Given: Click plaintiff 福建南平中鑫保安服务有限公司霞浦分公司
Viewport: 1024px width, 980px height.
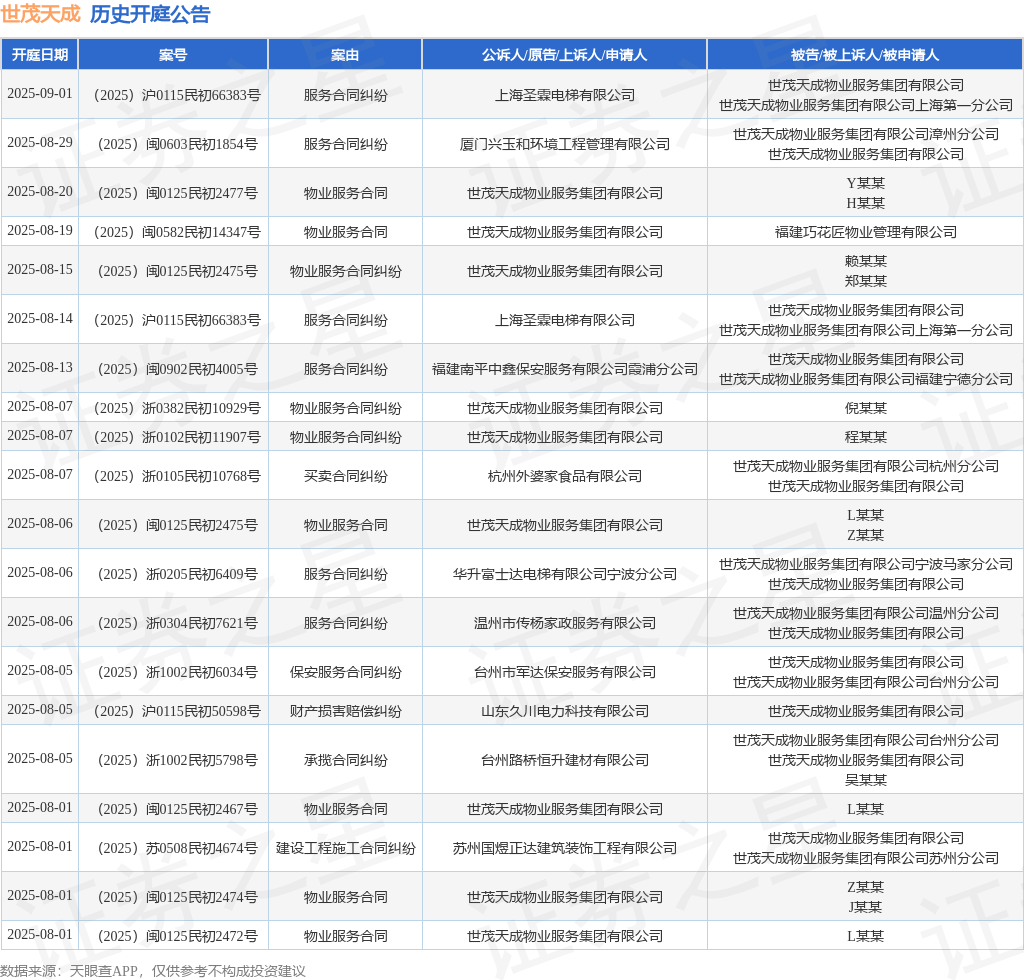Looking at the screenshot, I should 565,370.
